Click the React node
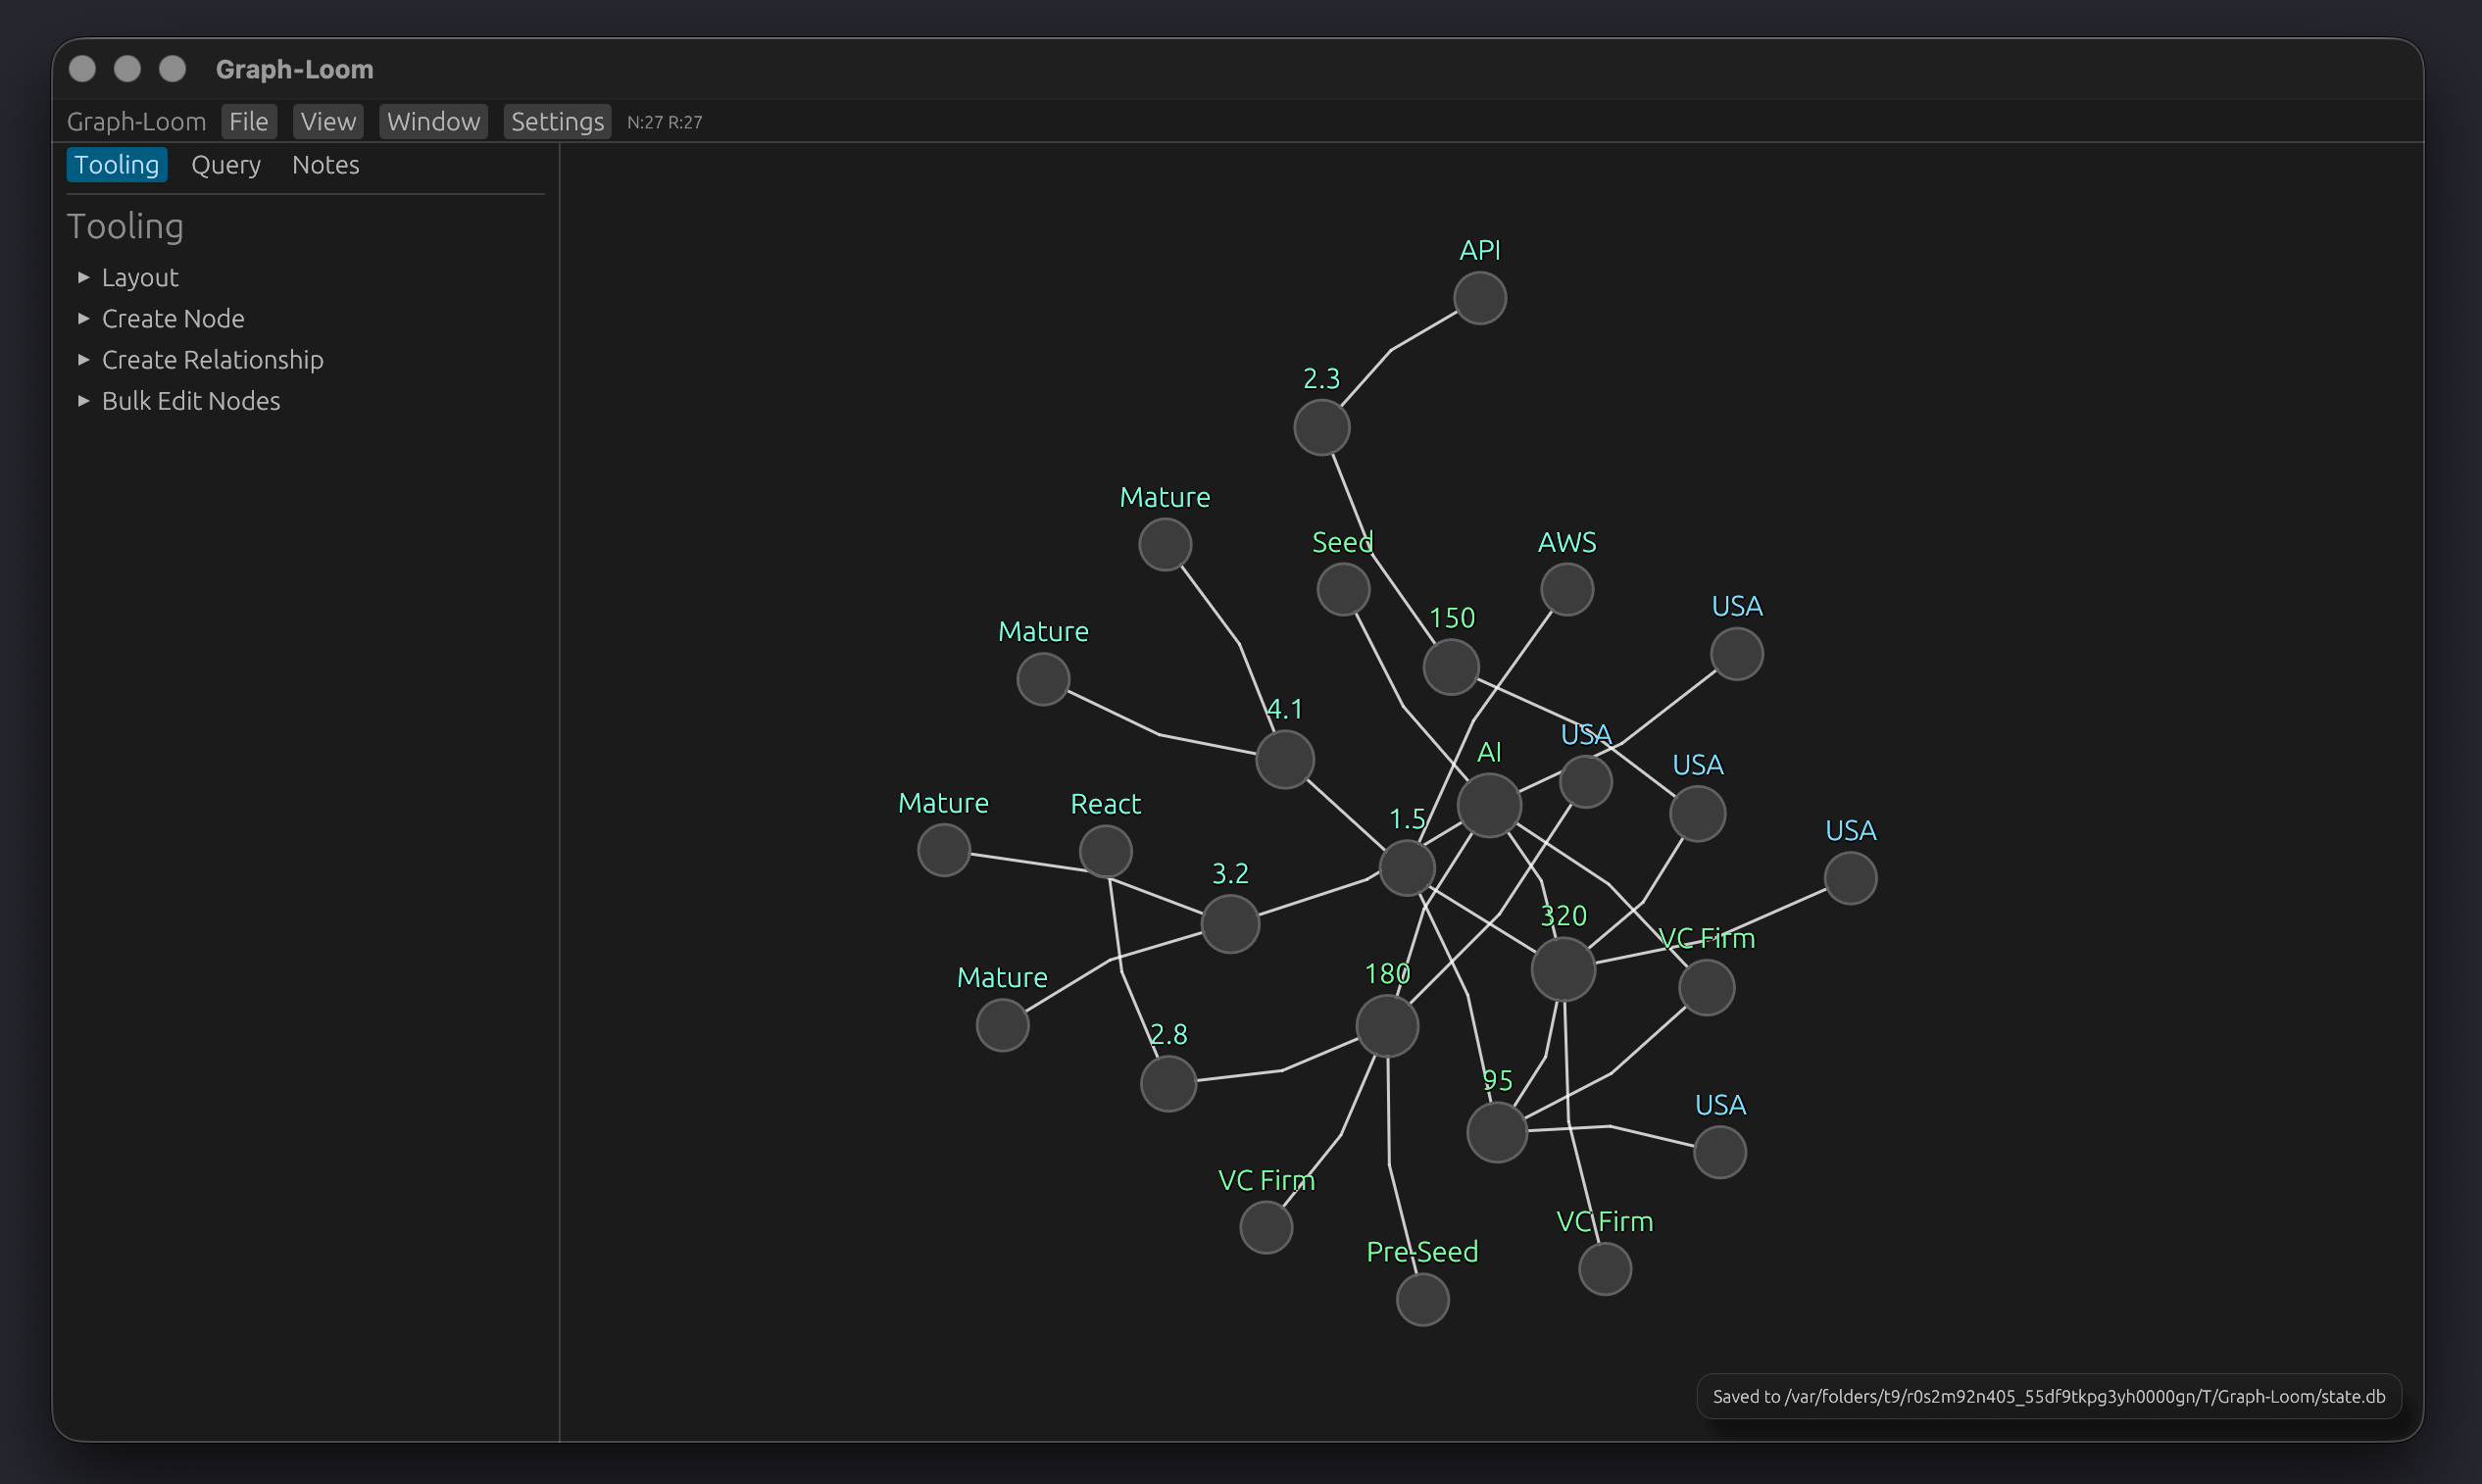 1105,852
